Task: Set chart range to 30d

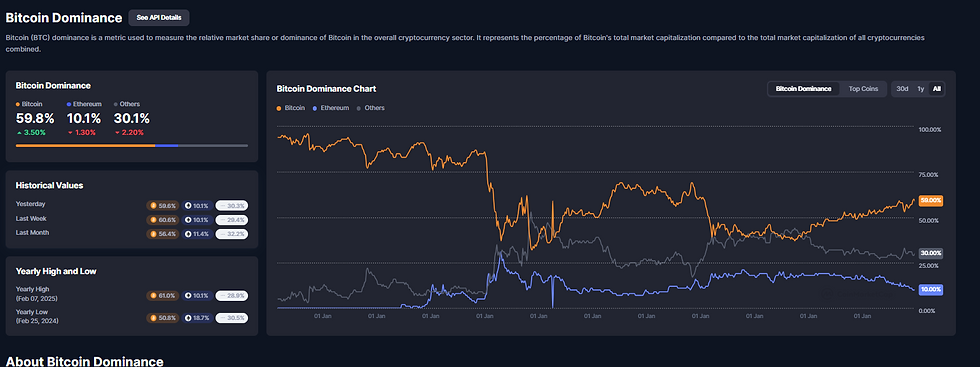Action: click(x=902, y=89)
